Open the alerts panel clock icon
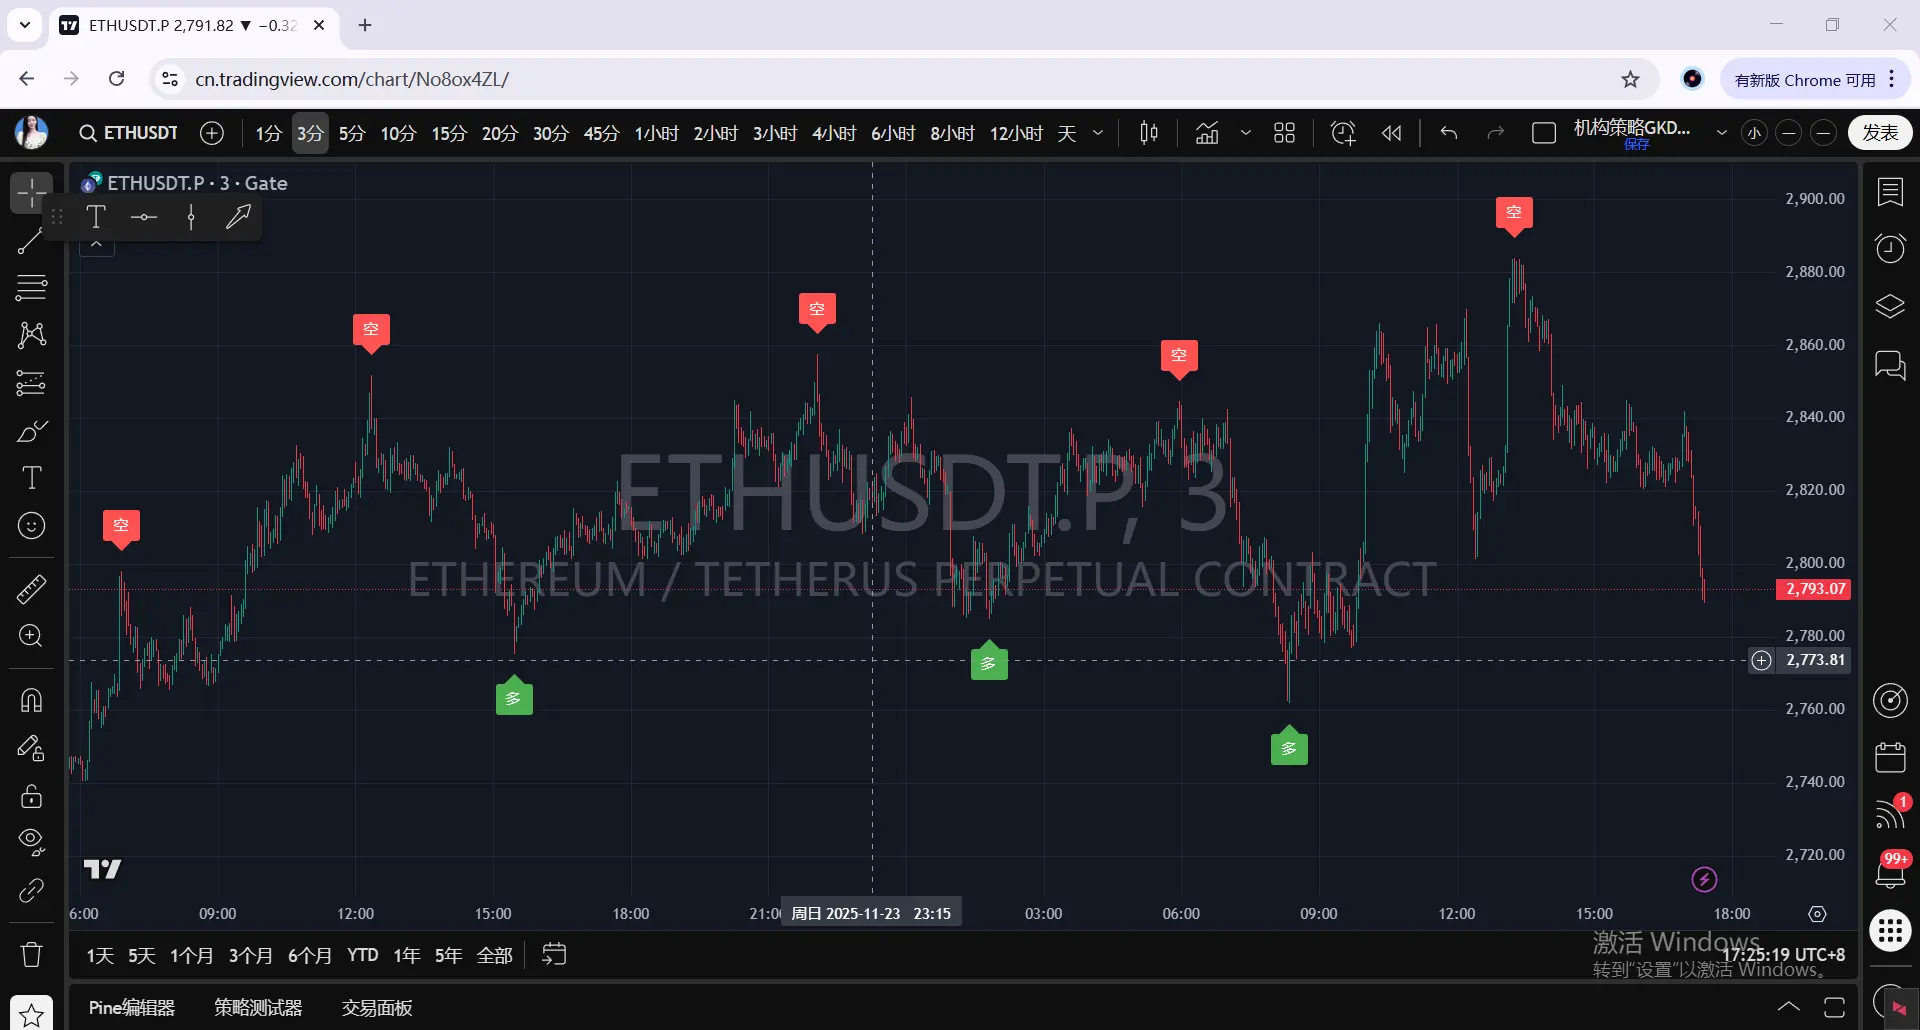 click(1890, 248)
